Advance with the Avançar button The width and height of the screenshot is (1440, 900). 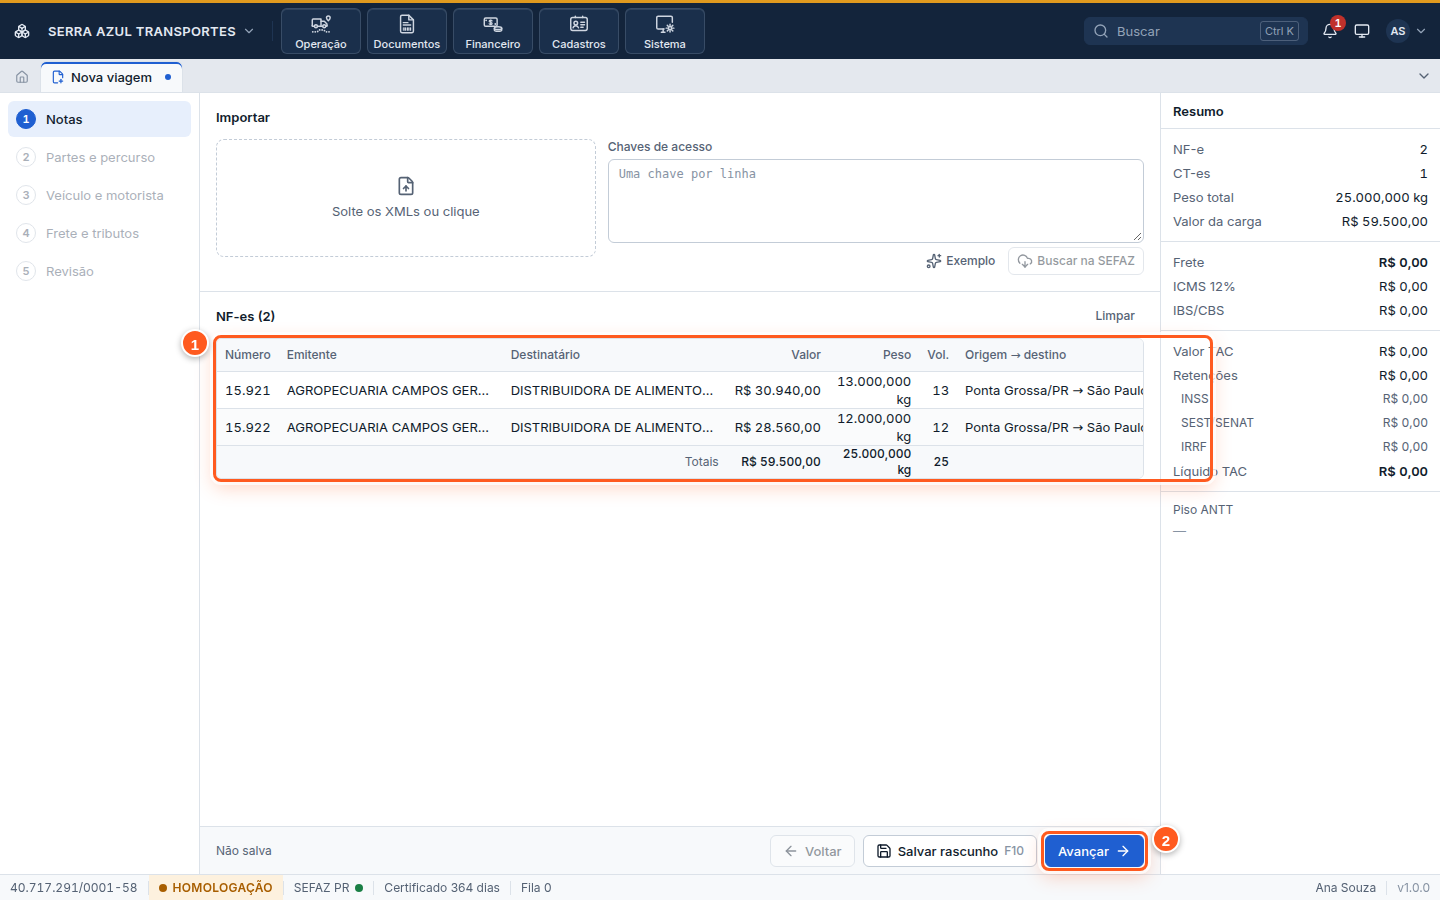click(x=1094, y=851)
